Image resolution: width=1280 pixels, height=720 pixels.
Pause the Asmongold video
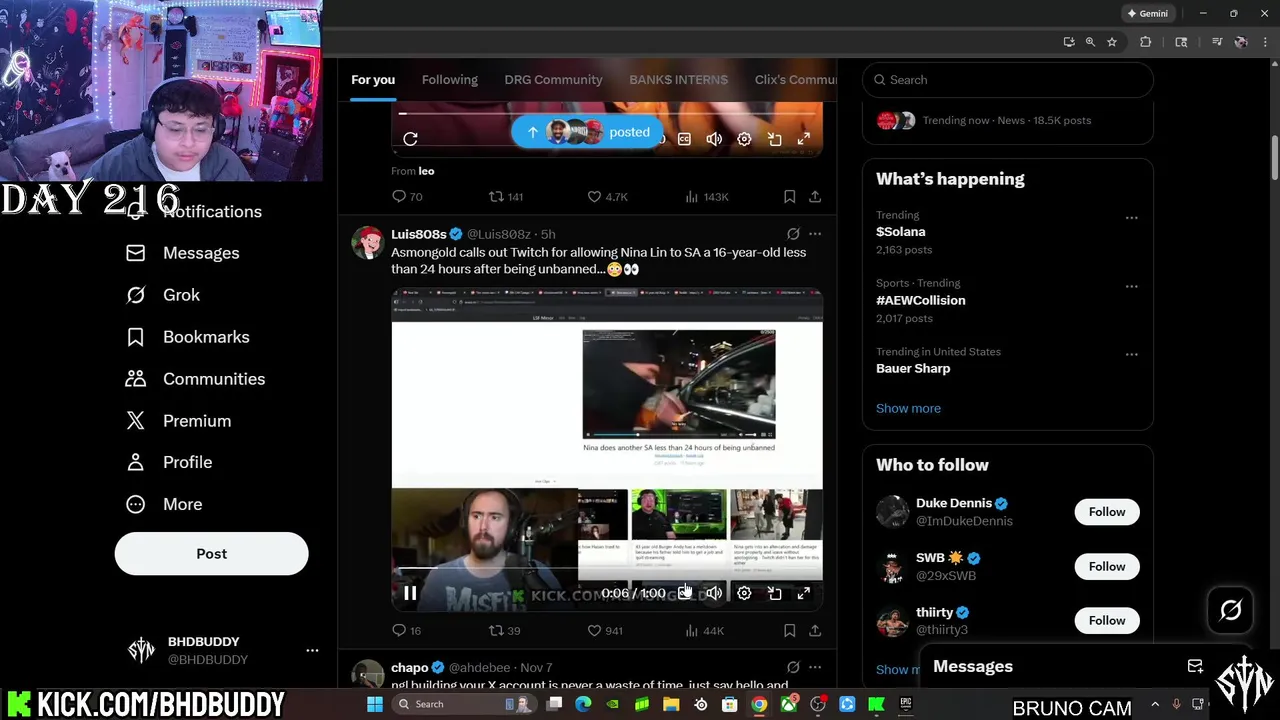tap(410, 593)
